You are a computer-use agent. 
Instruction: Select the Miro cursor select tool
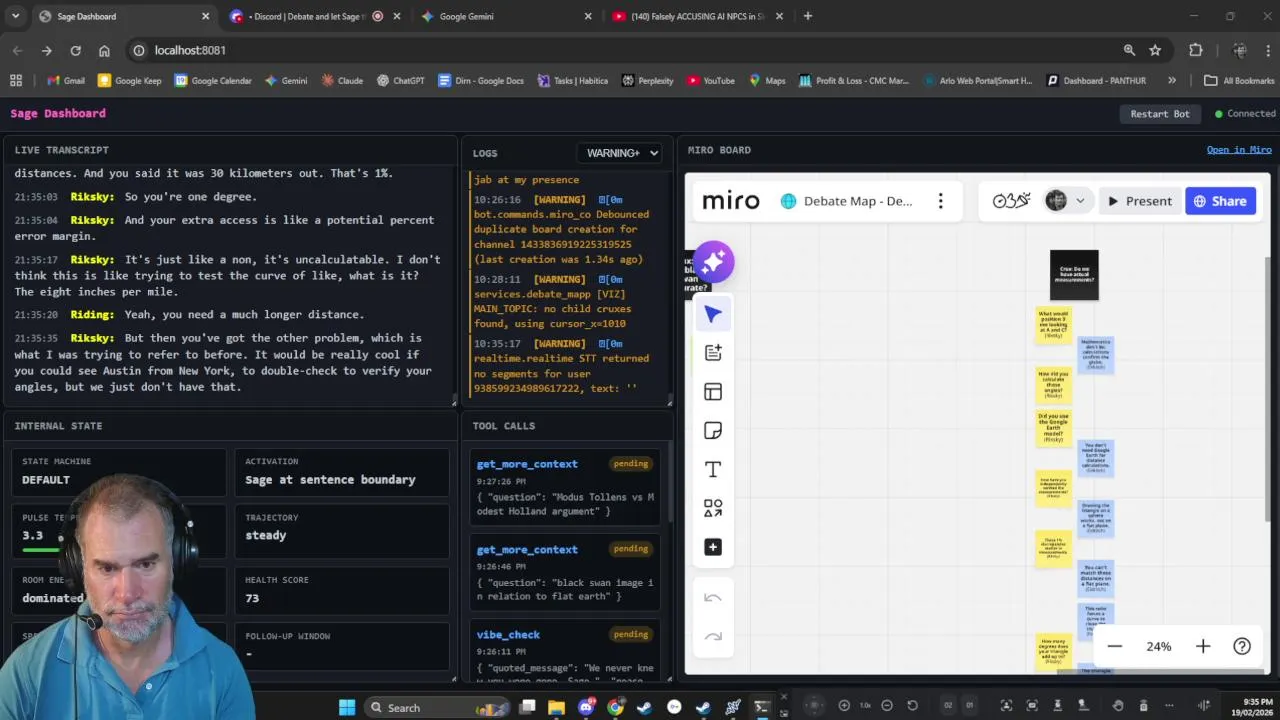pyautogui.click(x=713, y=314)
